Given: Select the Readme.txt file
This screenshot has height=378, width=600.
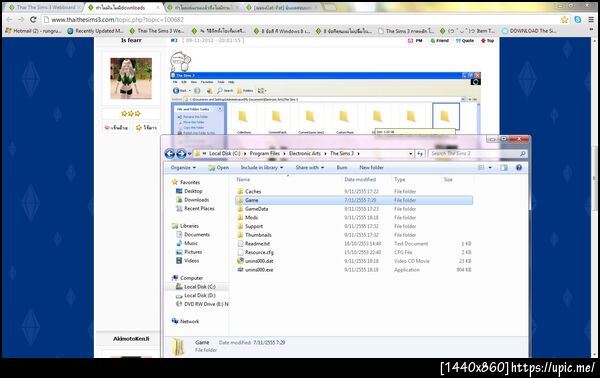Looking at the screenshot, I should pyautogui.click(x=257, y=244).
